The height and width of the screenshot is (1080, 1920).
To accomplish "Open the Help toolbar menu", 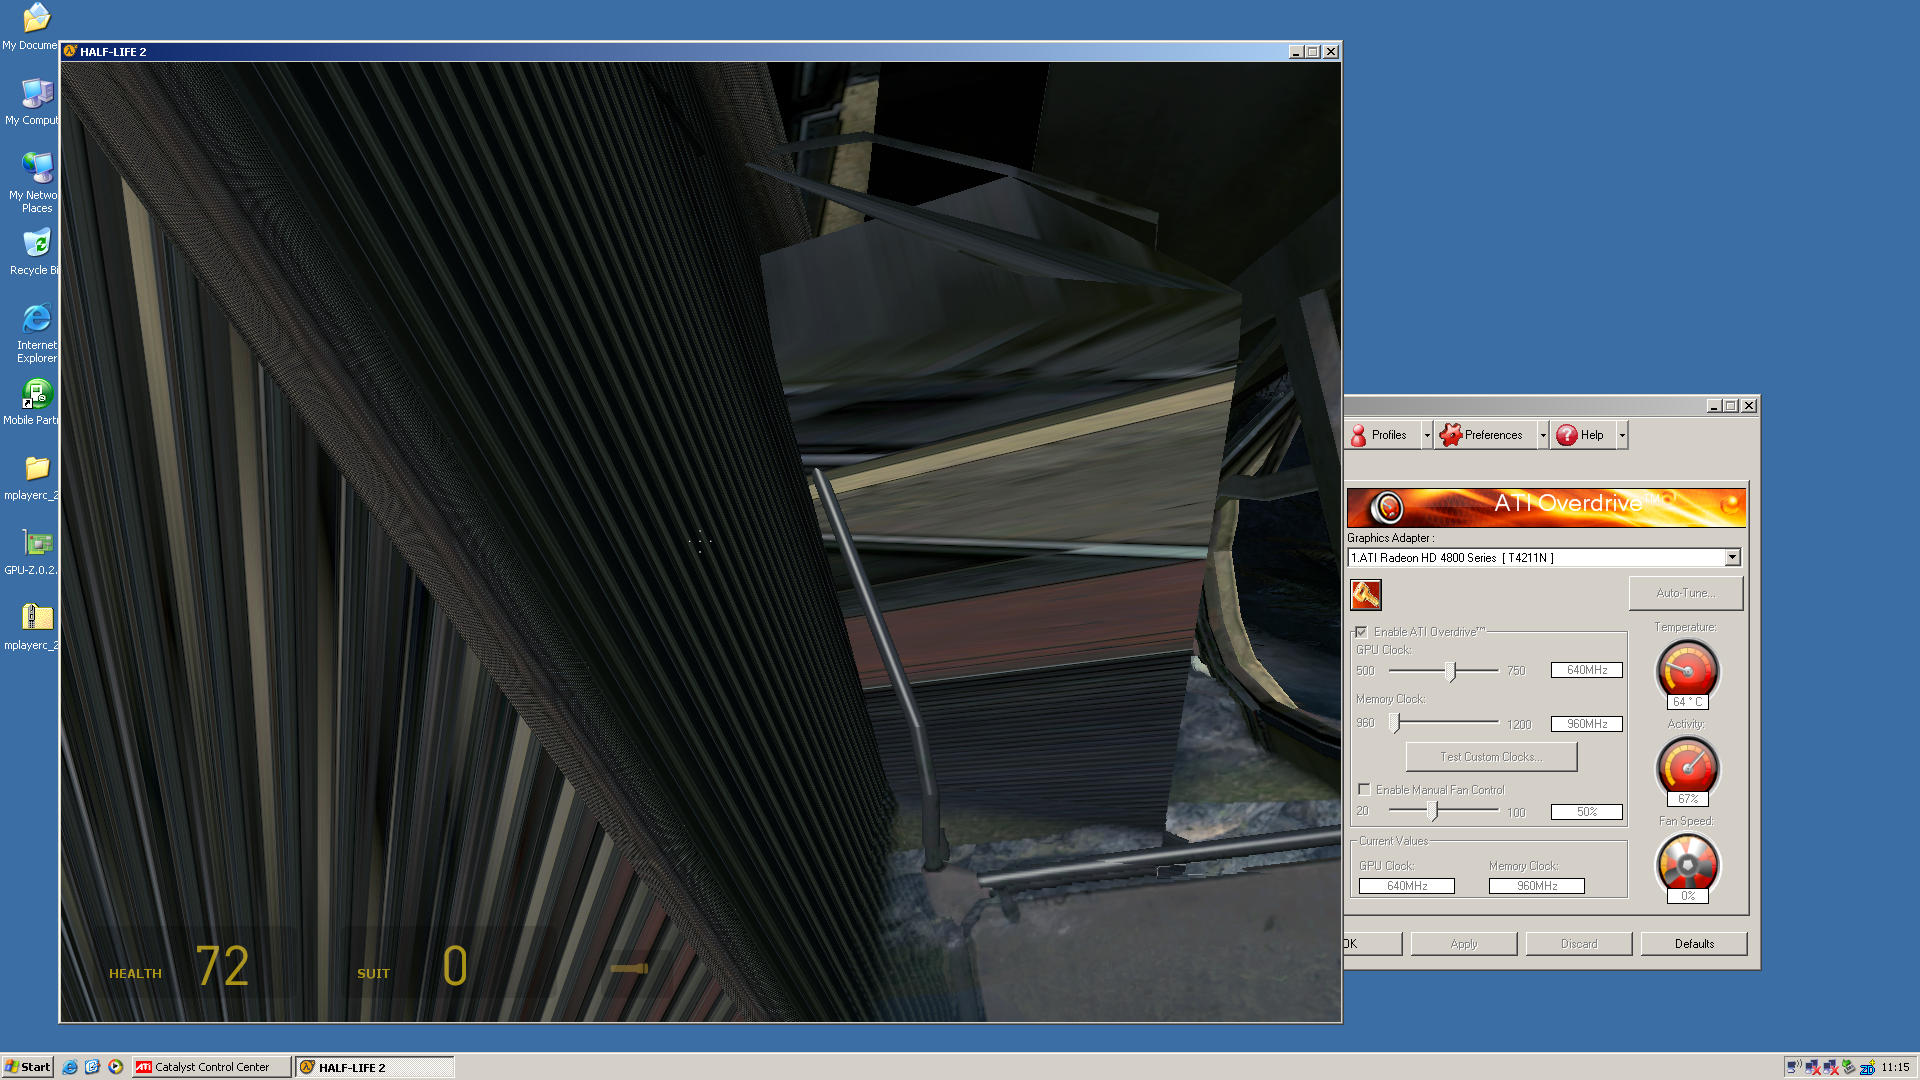I will 1581,435.
